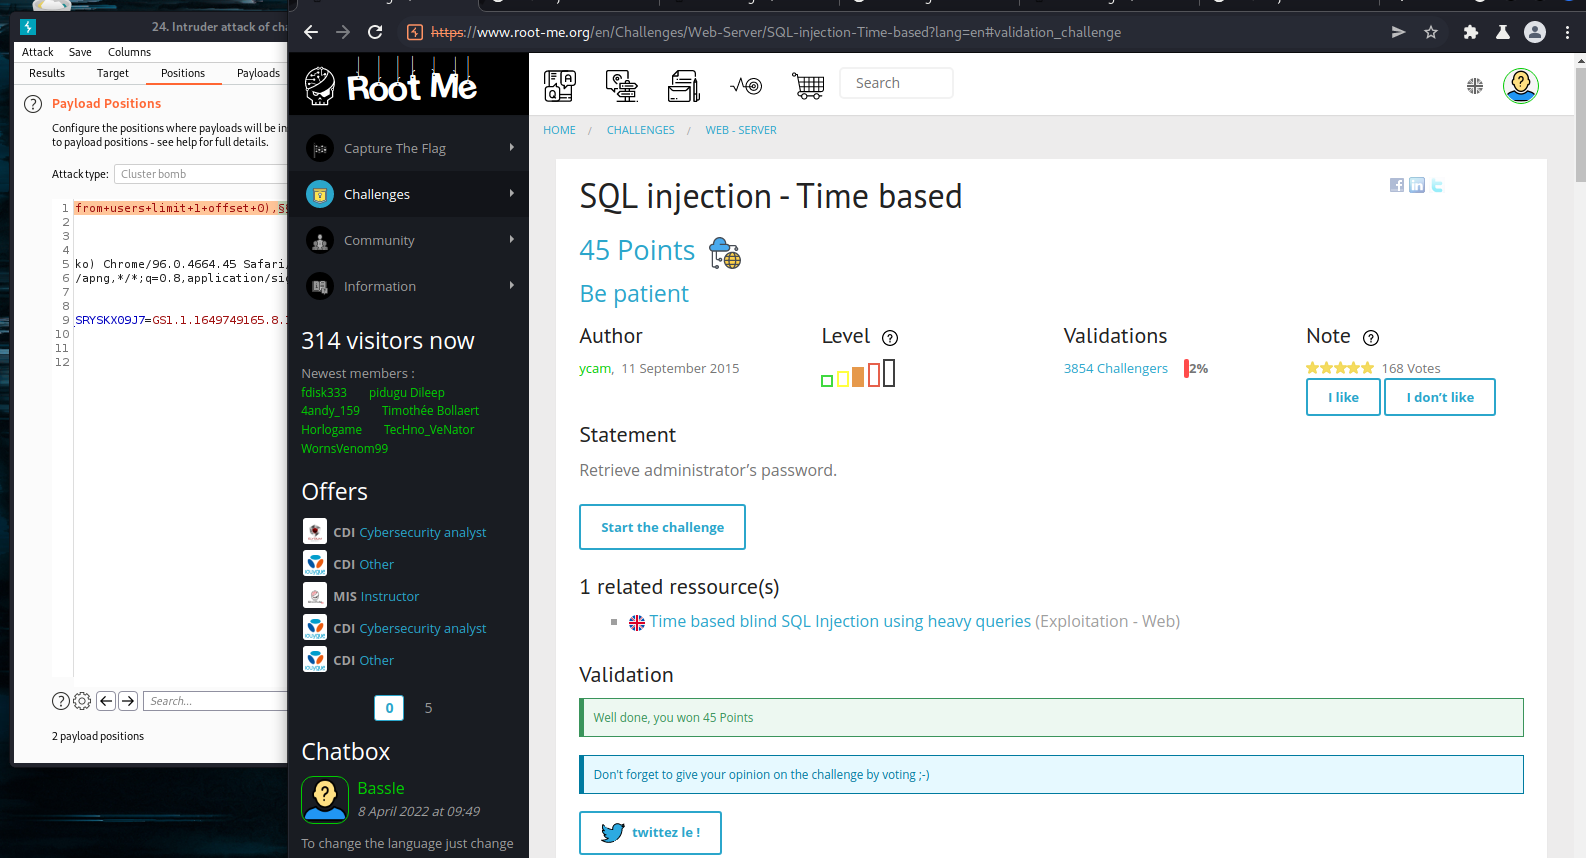Click the I like button
1586x858 pixels.
[1343, 397]
